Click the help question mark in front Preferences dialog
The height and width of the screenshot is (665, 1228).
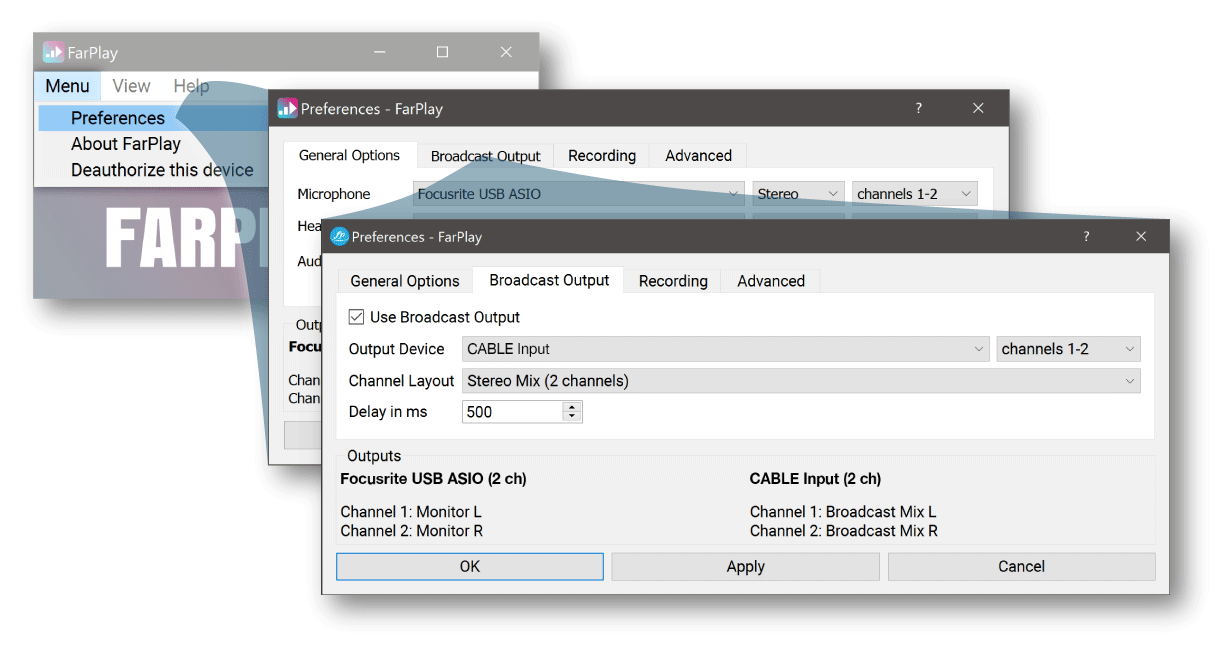point(1086,237)
